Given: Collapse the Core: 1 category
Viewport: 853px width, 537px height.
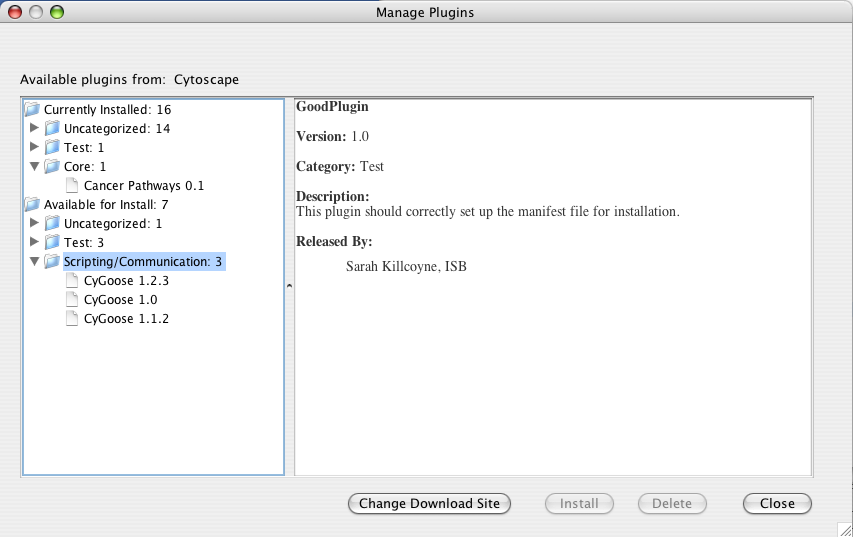Looking at the screenshot, I should 35,166.
